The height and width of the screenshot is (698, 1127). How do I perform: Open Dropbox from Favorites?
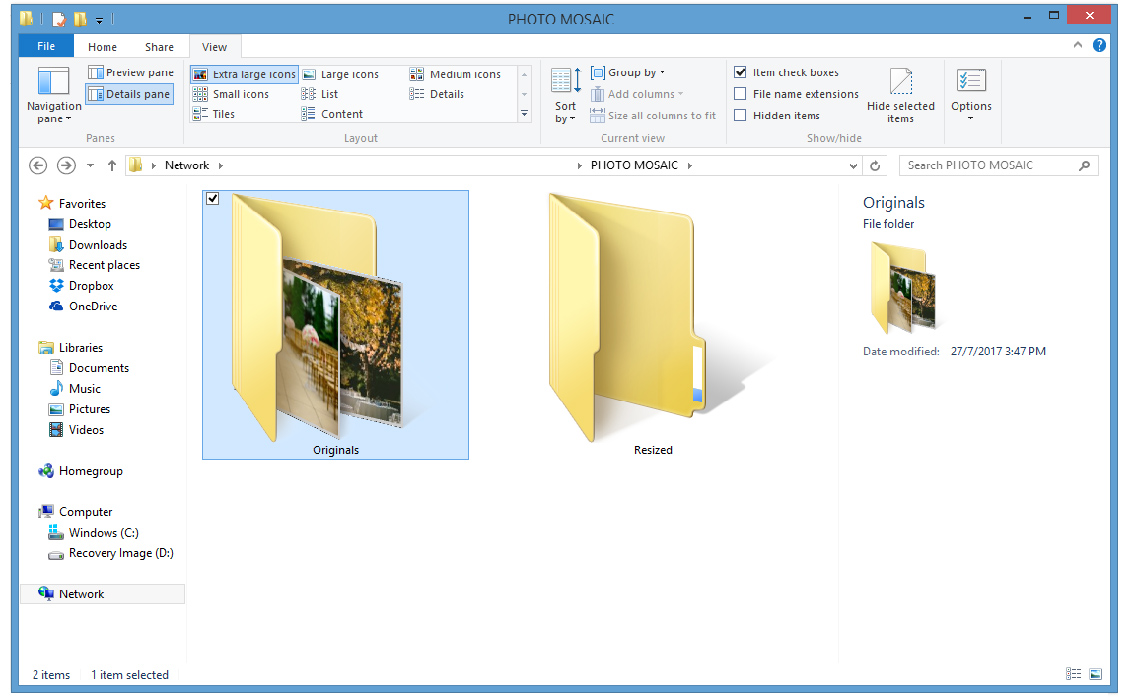point(91,286)
